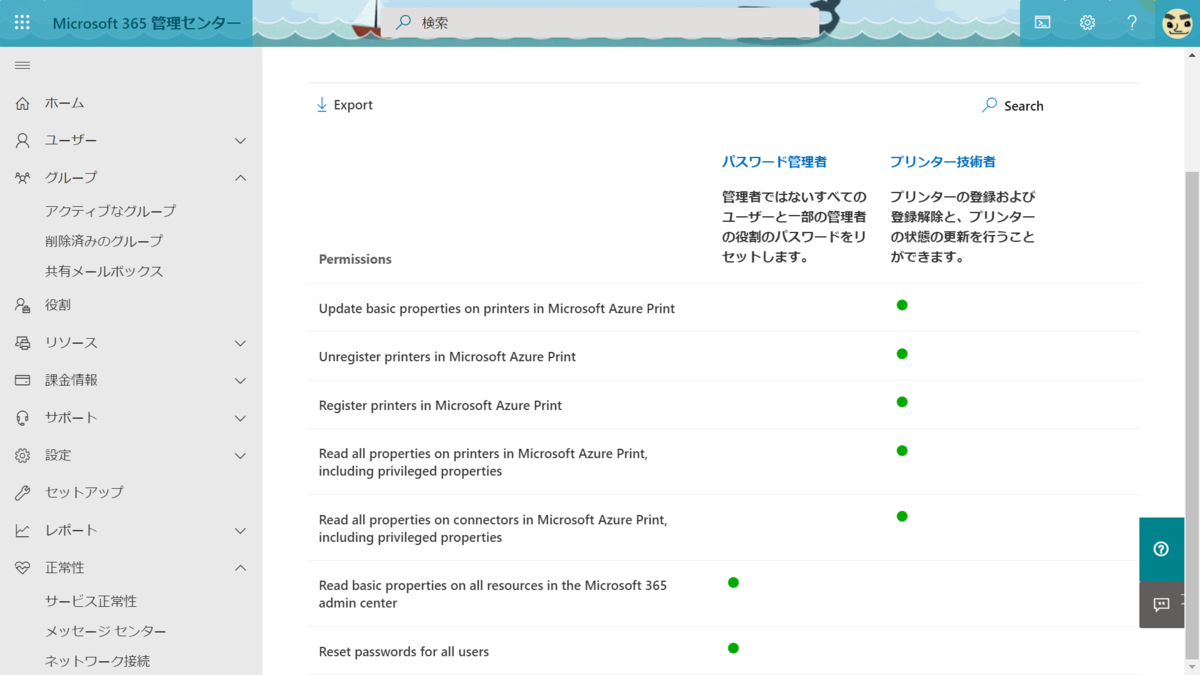Select 'Reset passwords for all users' text
The height and width of the screenshot is (675, 1200).
[x=404, y=651]
